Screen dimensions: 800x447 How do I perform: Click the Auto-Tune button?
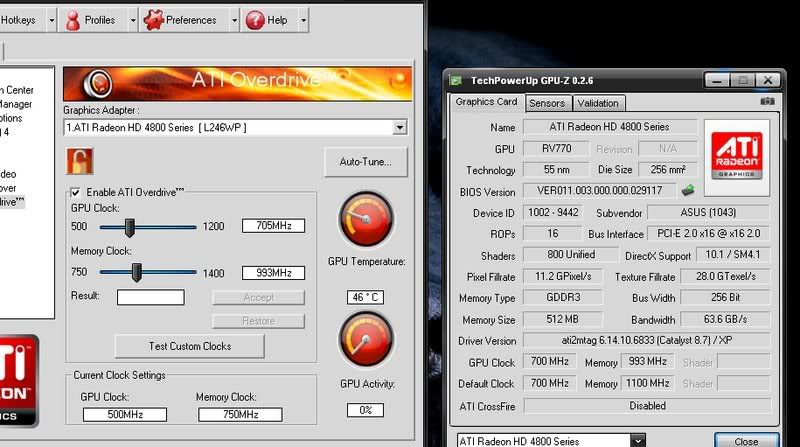coord(366,162)
